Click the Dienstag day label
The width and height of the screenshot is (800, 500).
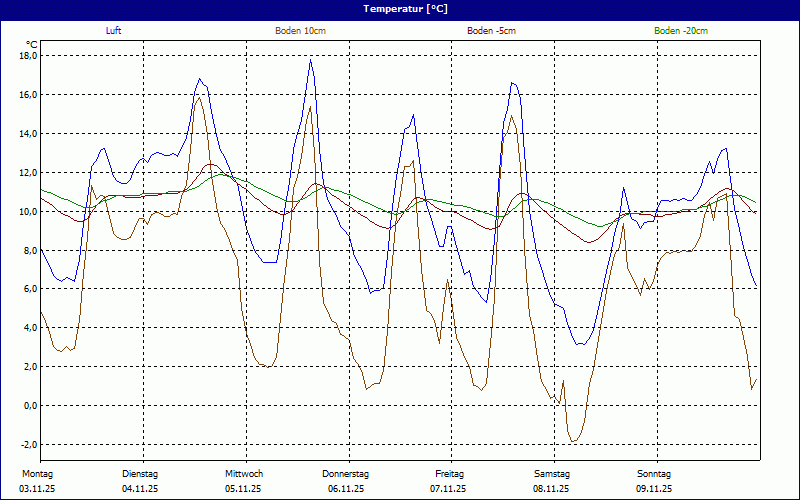tap(140, 474)
